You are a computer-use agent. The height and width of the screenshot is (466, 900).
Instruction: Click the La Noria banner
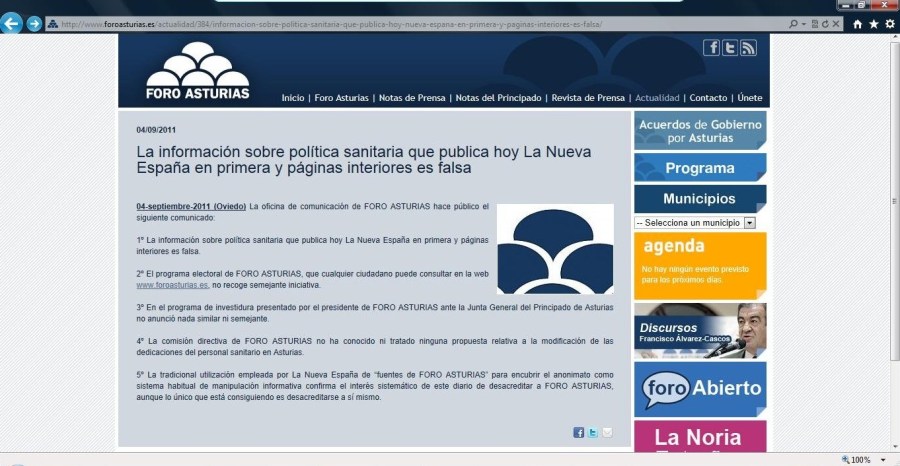(700, 436)
